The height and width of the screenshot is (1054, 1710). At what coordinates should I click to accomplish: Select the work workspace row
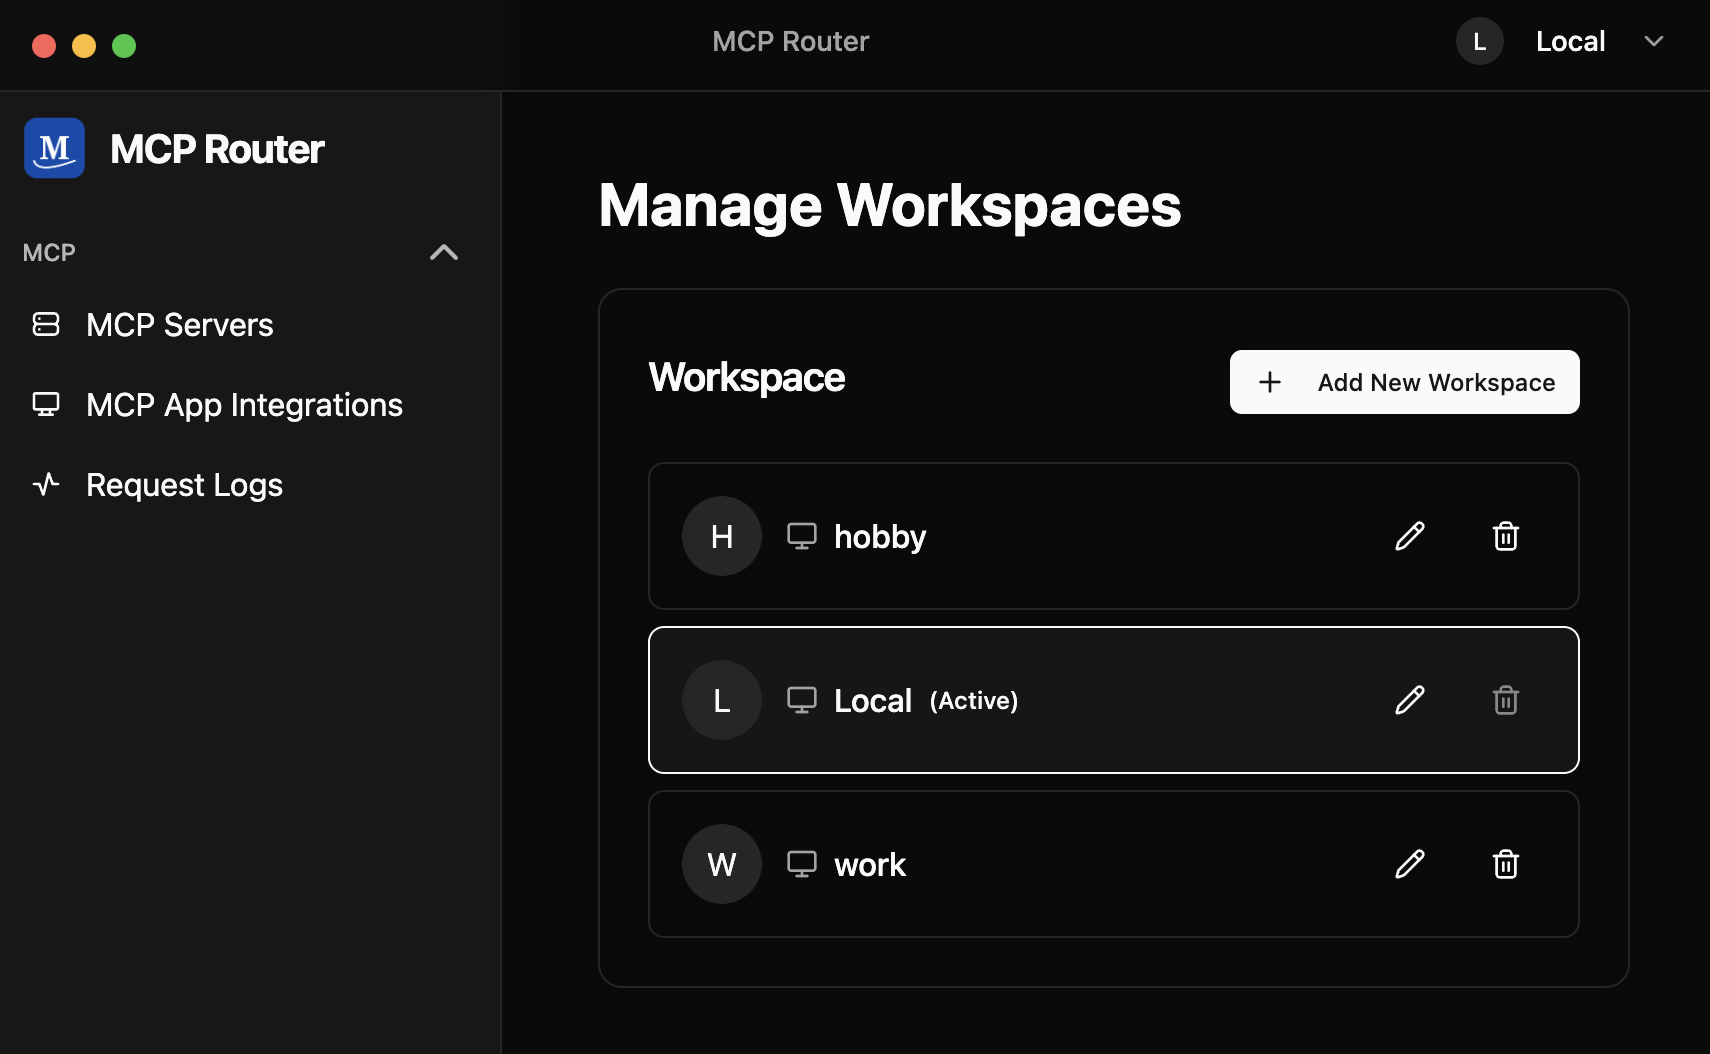(x=1100, y=864)
